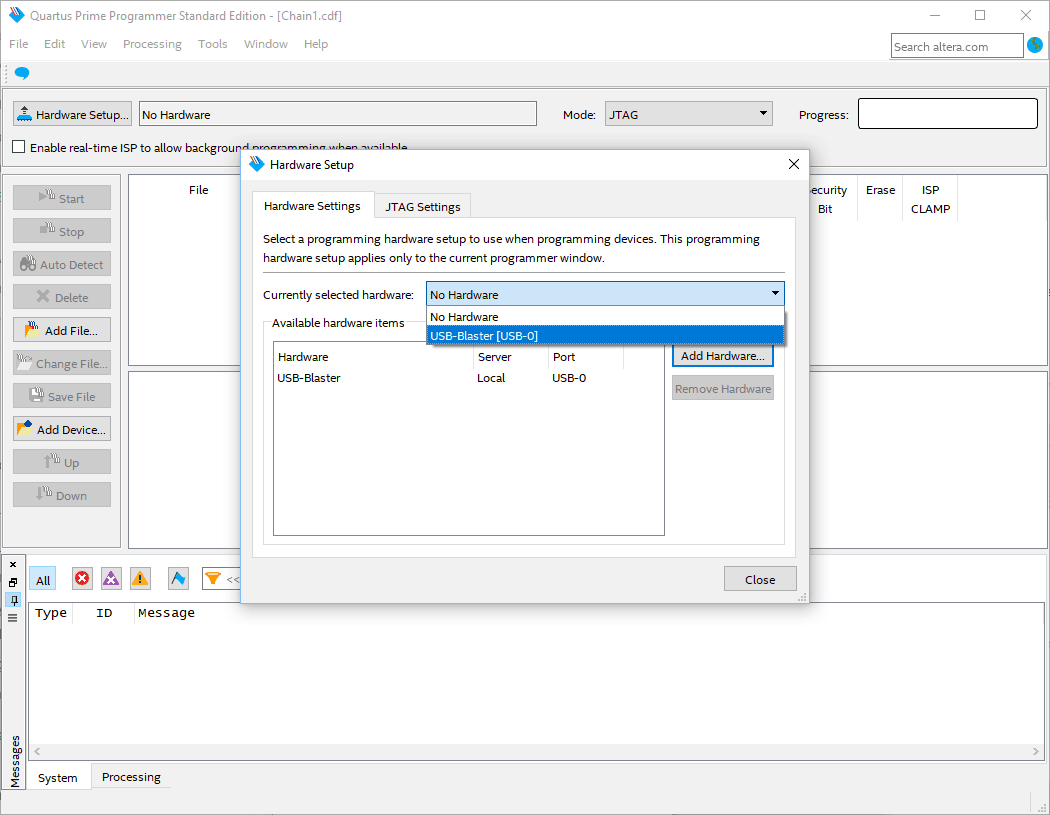This screenshot has width=1050, height=815.
Task: Toggle the All messages filter button
Action: coord(43,580)
